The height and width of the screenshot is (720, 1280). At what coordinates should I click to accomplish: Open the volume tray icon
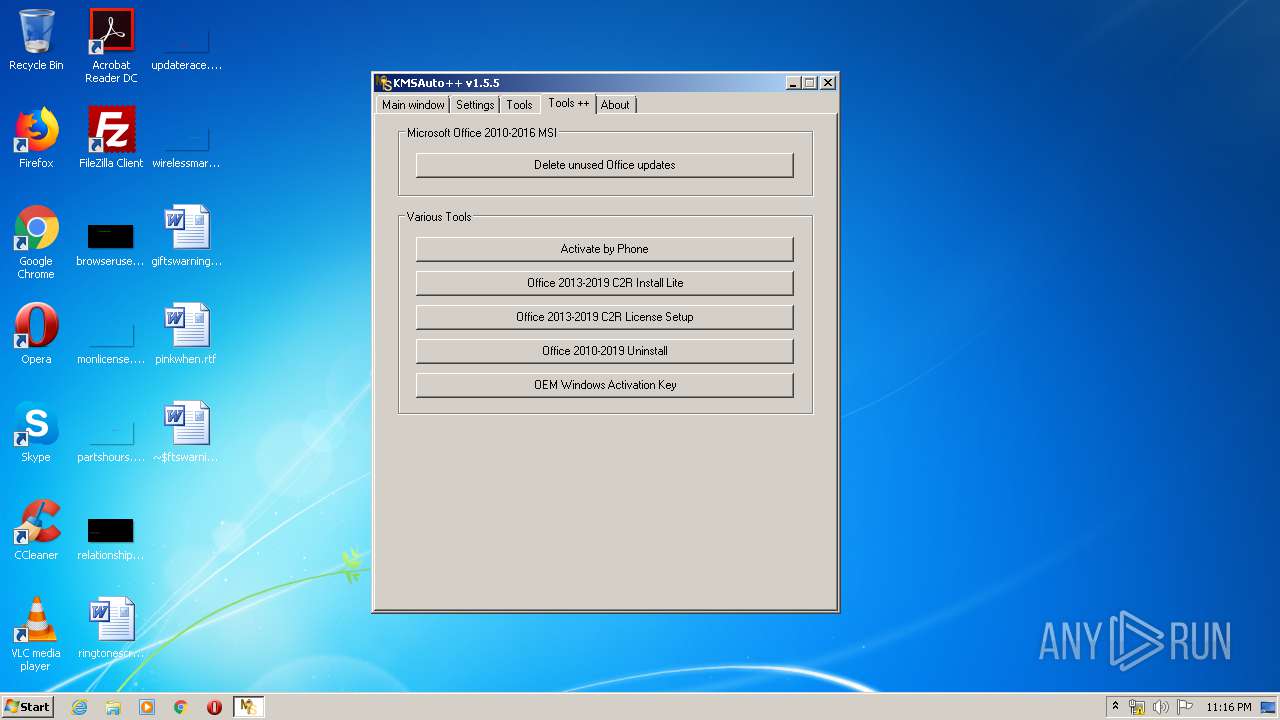pyautogui.click(x=1161, y=707)
